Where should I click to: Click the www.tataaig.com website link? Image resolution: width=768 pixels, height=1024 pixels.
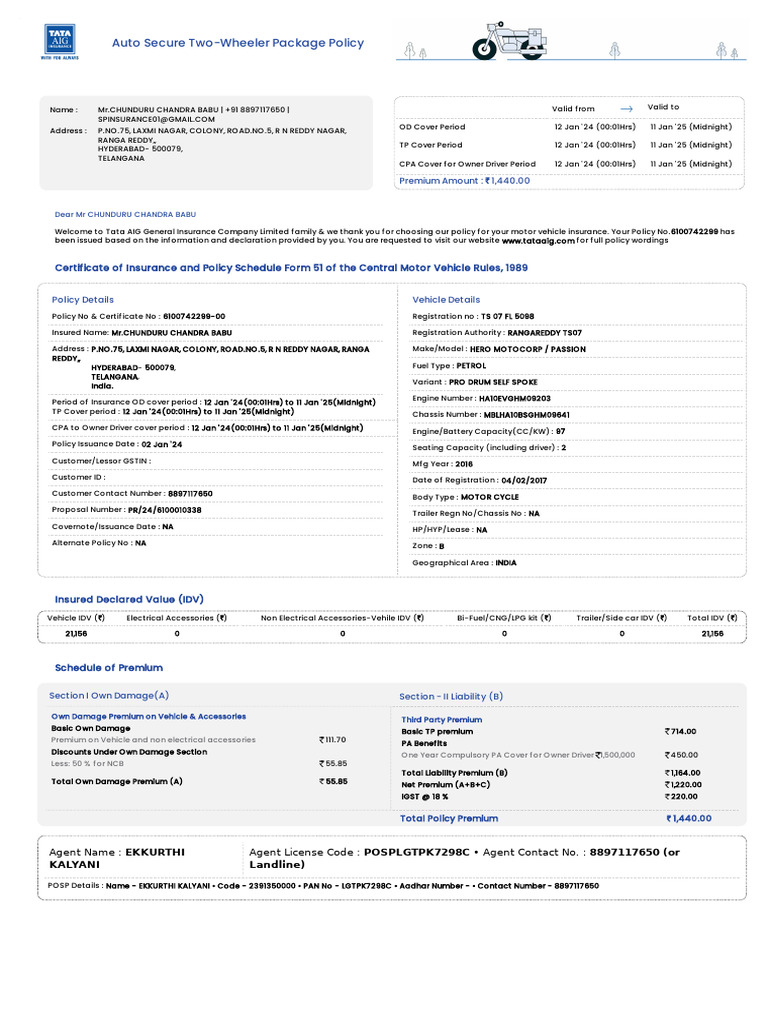pos(538,240)
